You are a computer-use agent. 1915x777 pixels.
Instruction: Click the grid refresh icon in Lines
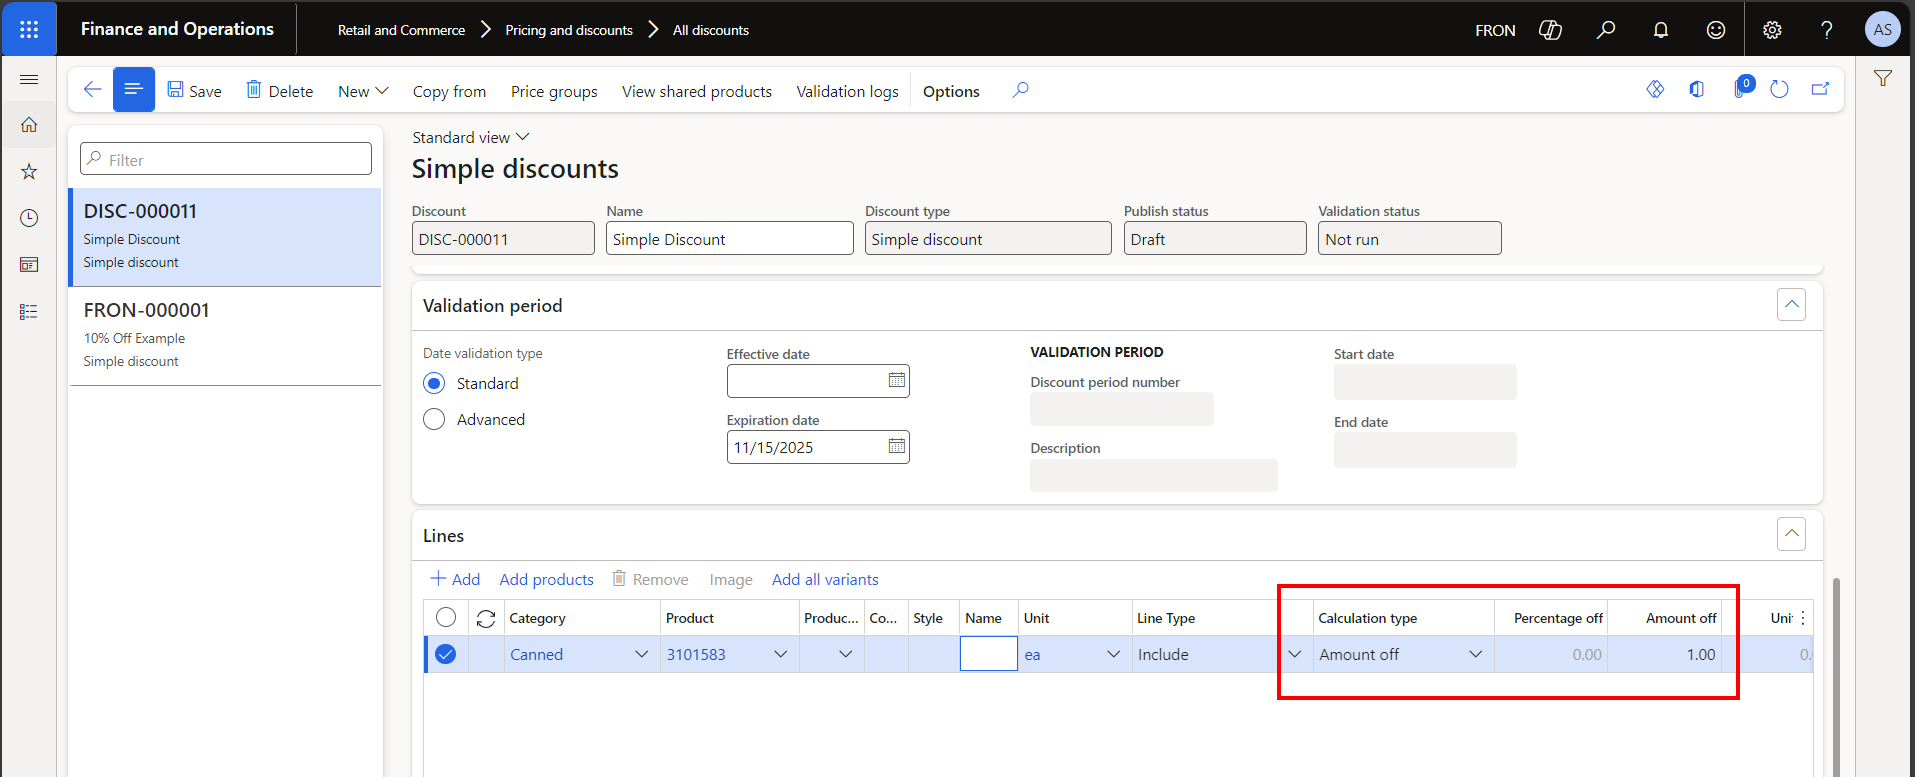[x=486, y=619]
